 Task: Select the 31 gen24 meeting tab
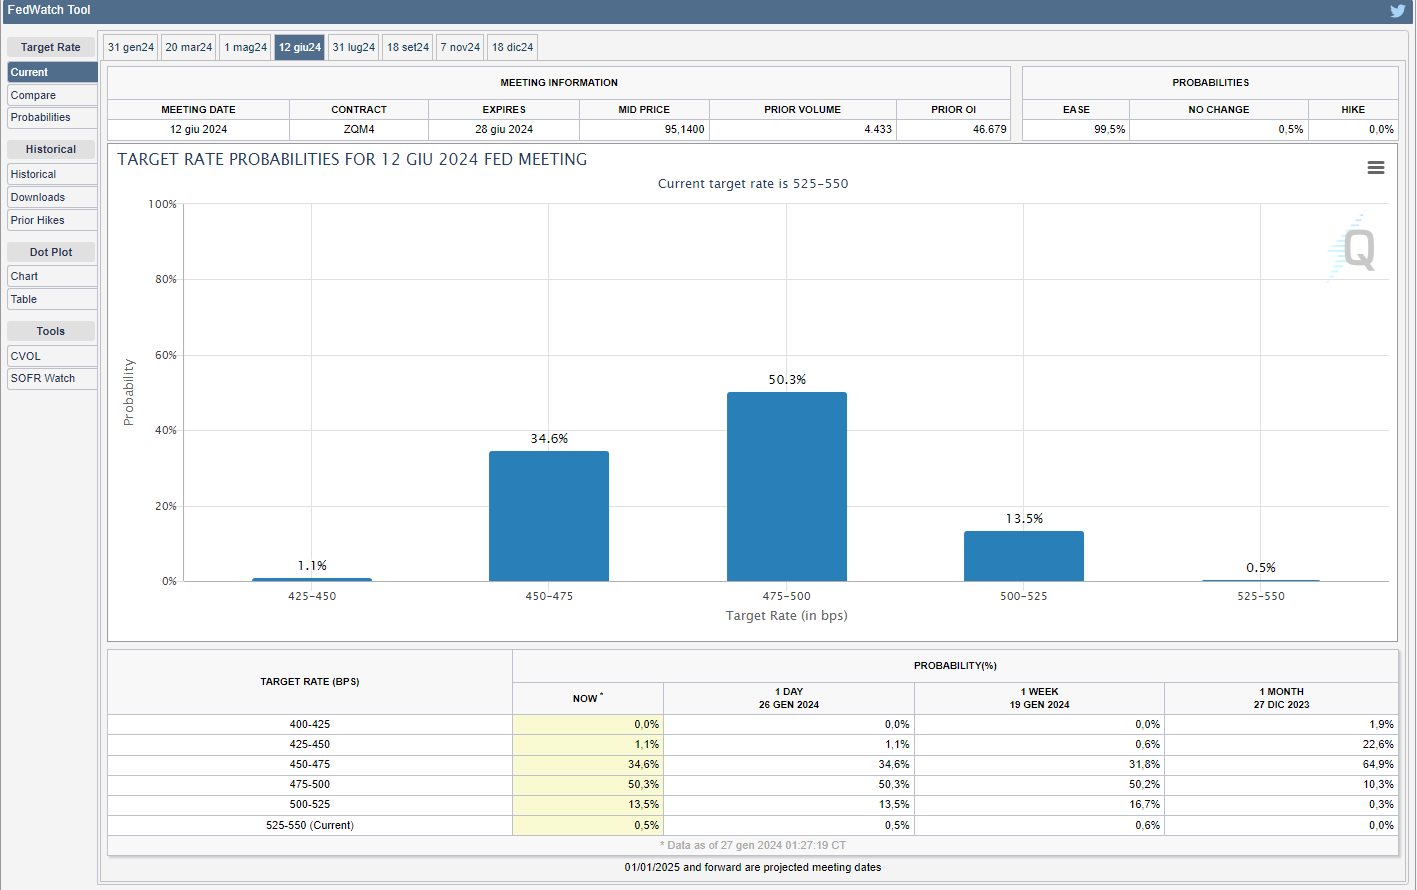pyautogui.click(x=131, y=47)
